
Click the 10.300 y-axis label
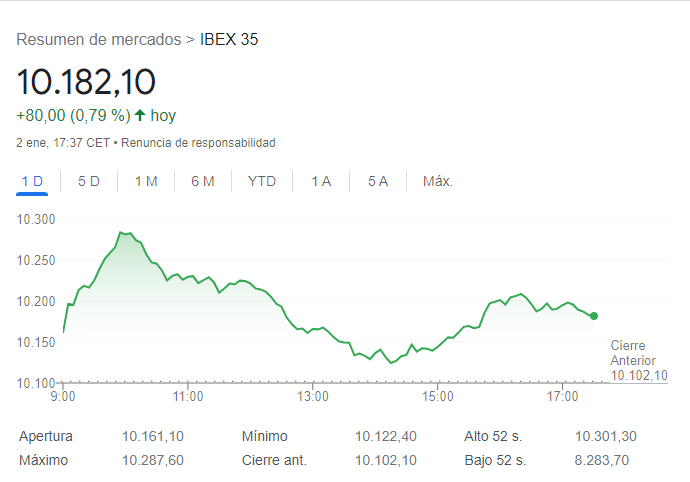coord(36,219)
